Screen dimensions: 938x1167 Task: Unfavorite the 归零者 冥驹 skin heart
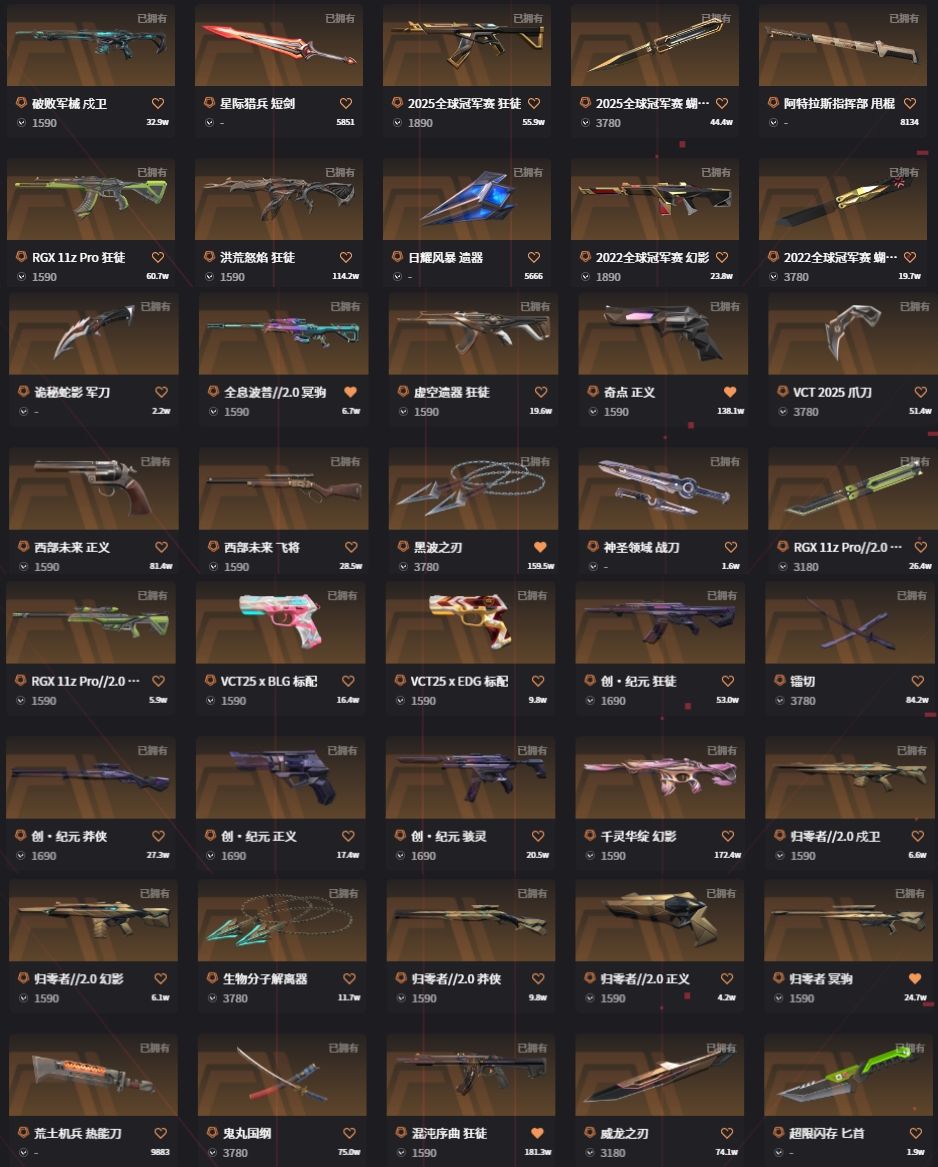915,978
